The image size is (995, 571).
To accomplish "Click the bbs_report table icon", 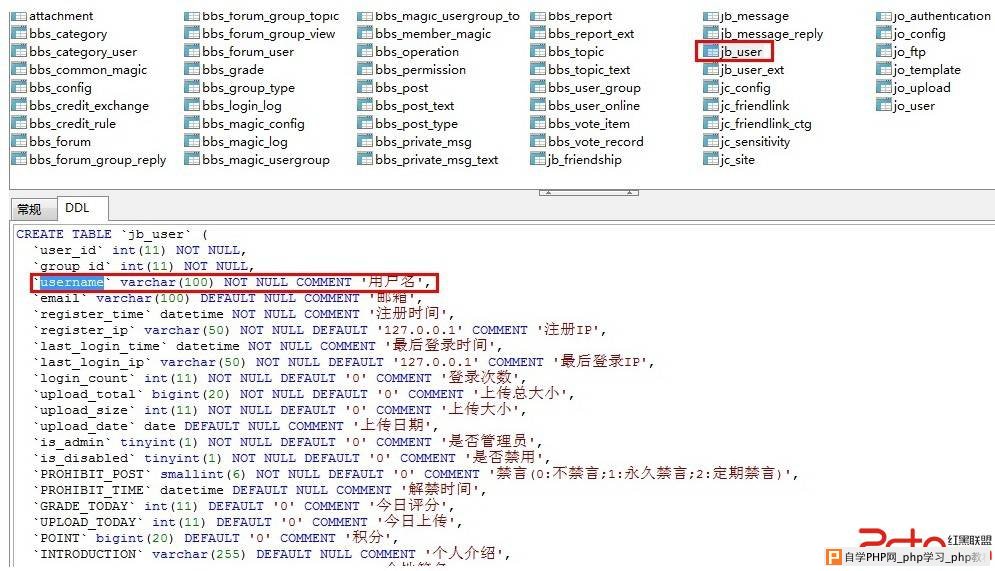I will 538,16.
